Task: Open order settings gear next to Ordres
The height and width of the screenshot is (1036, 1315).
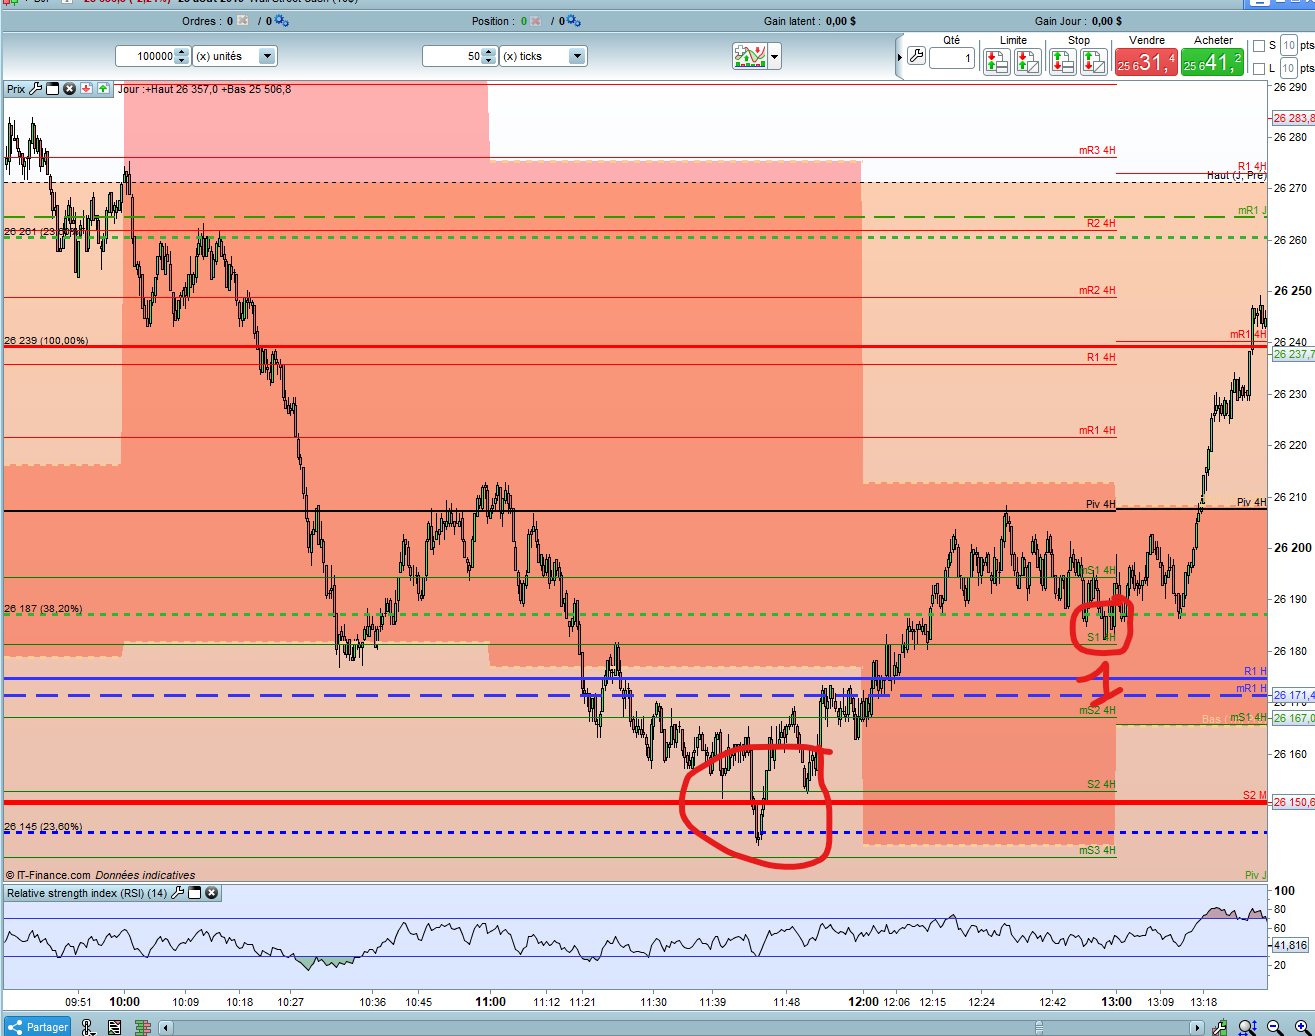Action: click(281, 21)
